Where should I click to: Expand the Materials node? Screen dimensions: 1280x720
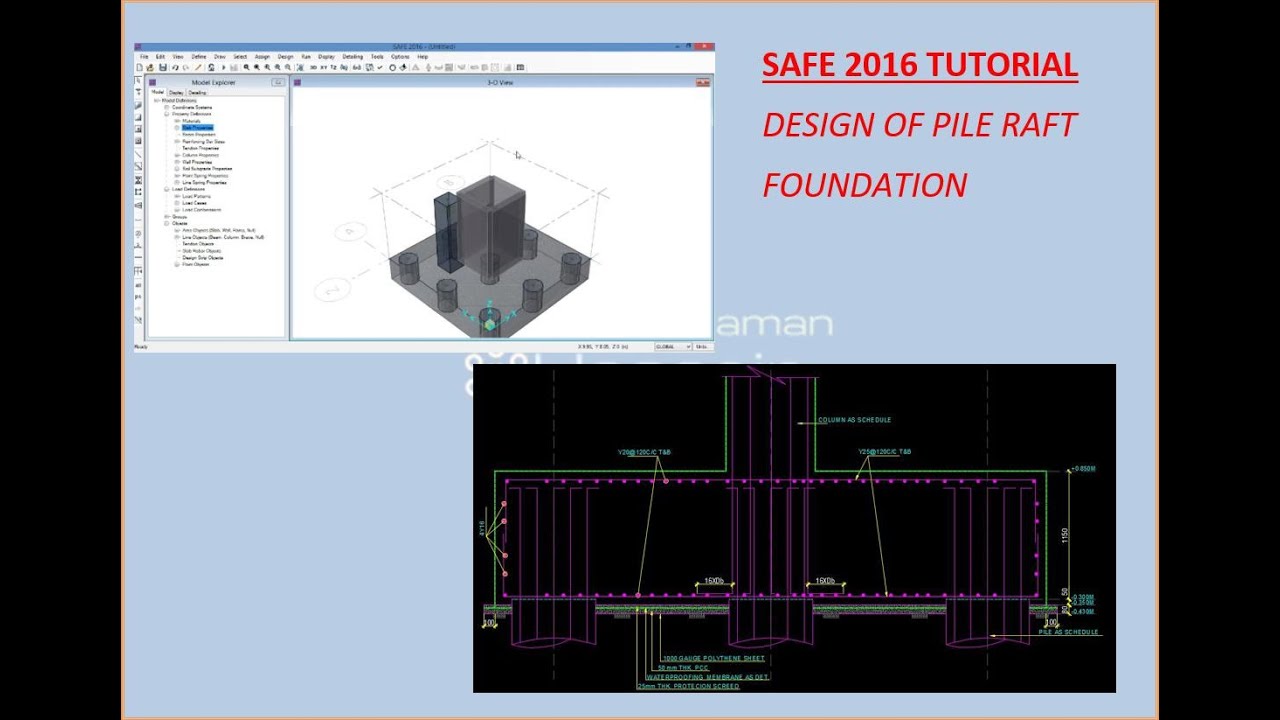177,121
